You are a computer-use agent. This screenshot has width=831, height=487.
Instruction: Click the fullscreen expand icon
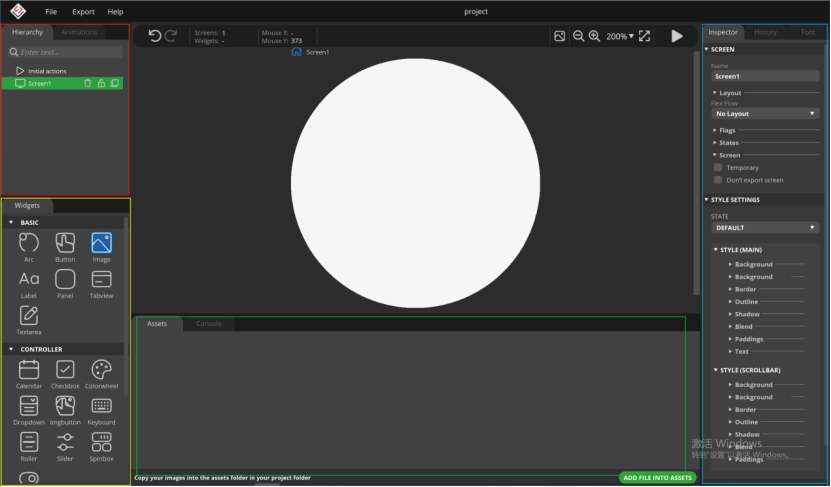(x=644, y=36)
